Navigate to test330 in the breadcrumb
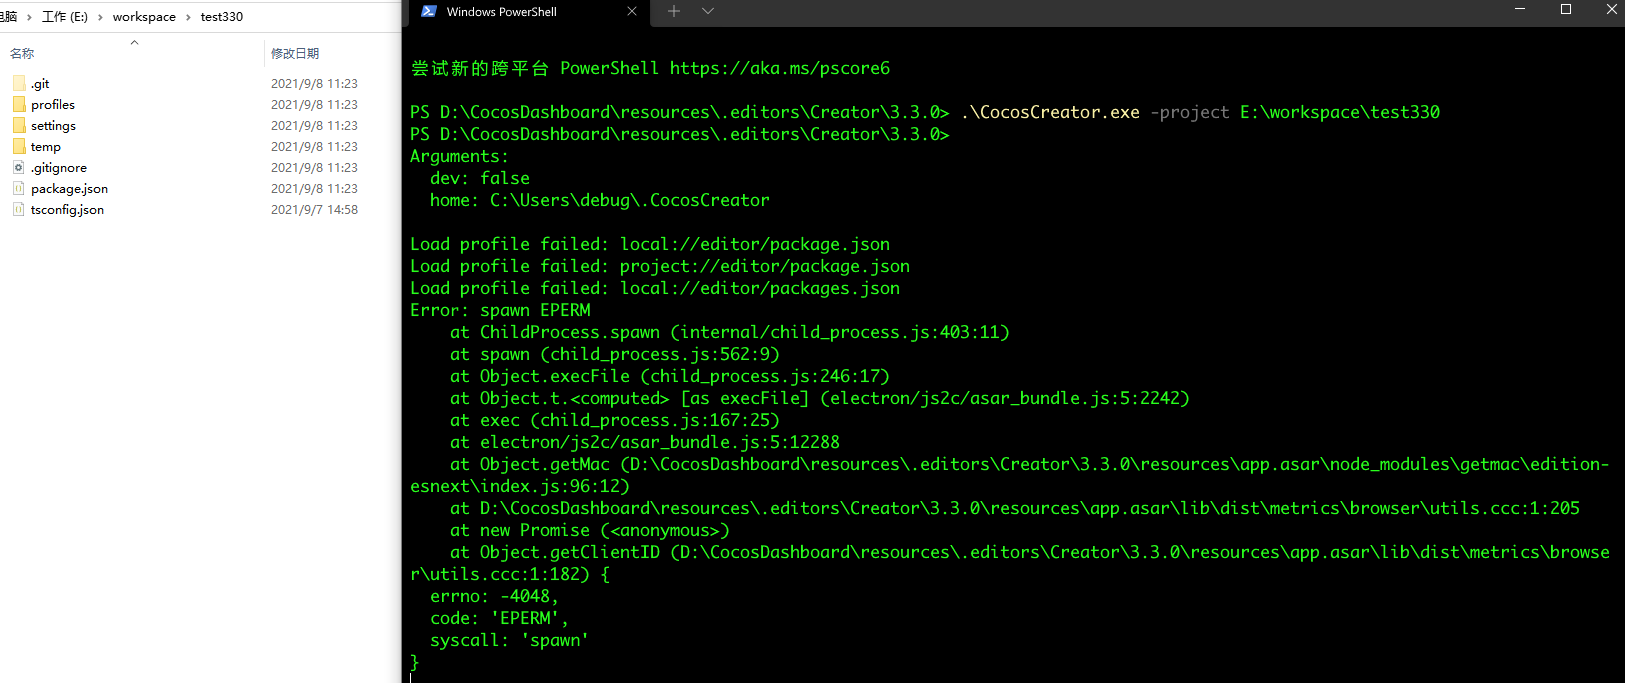This screenshot has width=1625, height=683. [x=222, y=17]
